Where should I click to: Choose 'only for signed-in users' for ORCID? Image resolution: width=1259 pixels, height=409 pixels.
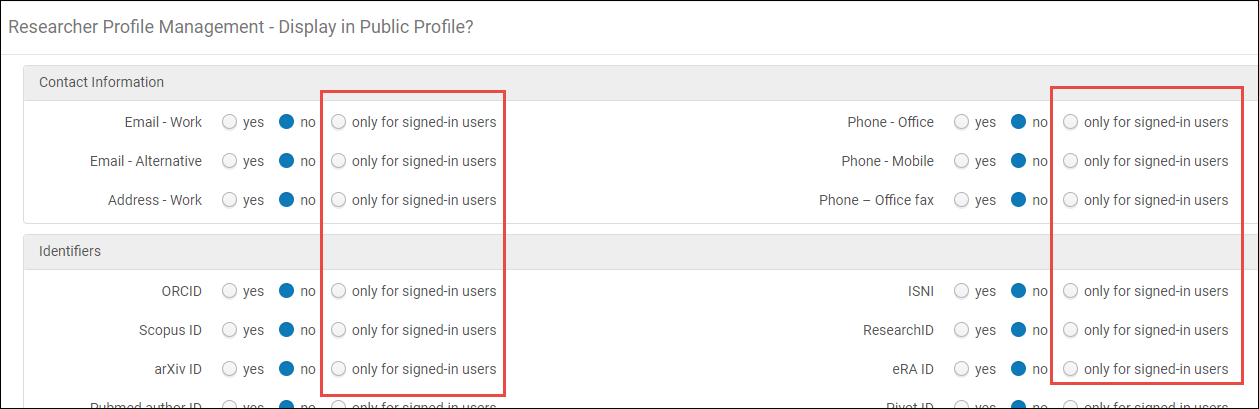339,291
